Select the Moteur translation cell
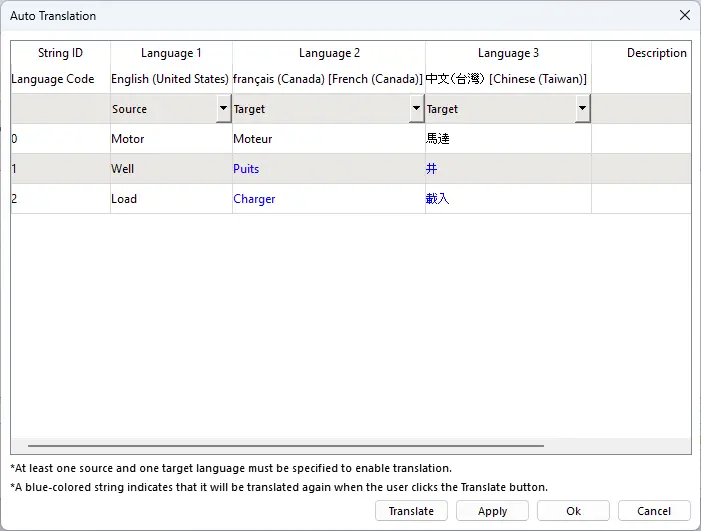This screenshot has width=701, height=531. tap(329, 139)
